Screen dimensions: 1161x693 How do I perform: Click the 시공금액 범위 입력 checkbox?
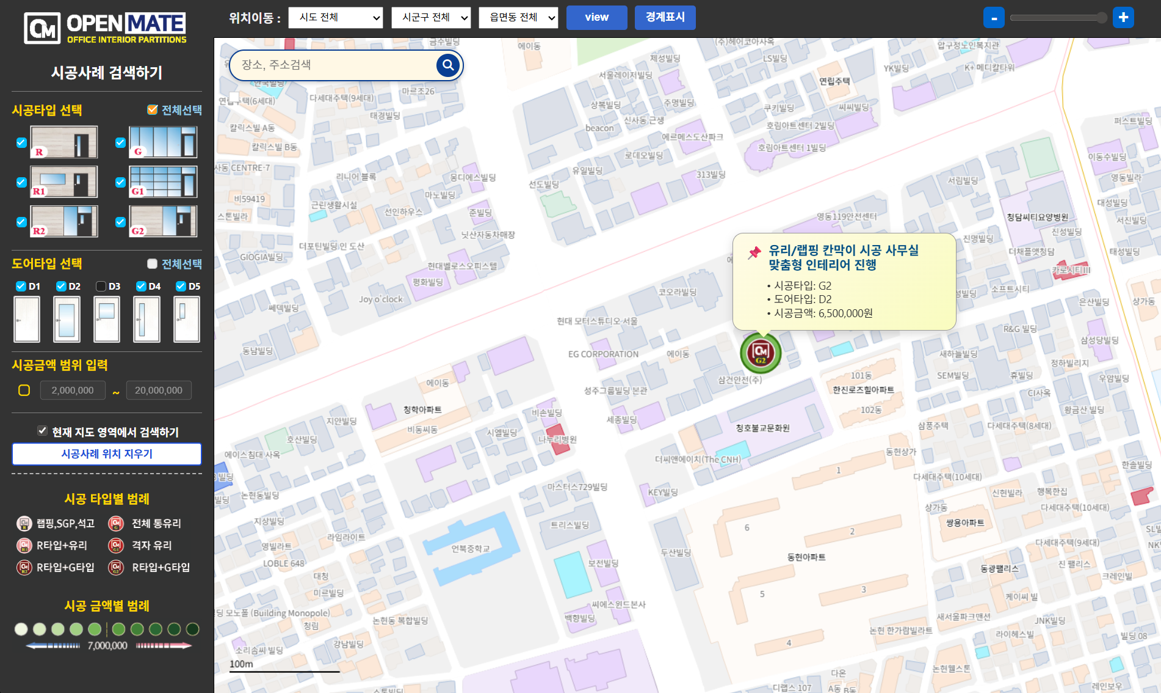23,390
